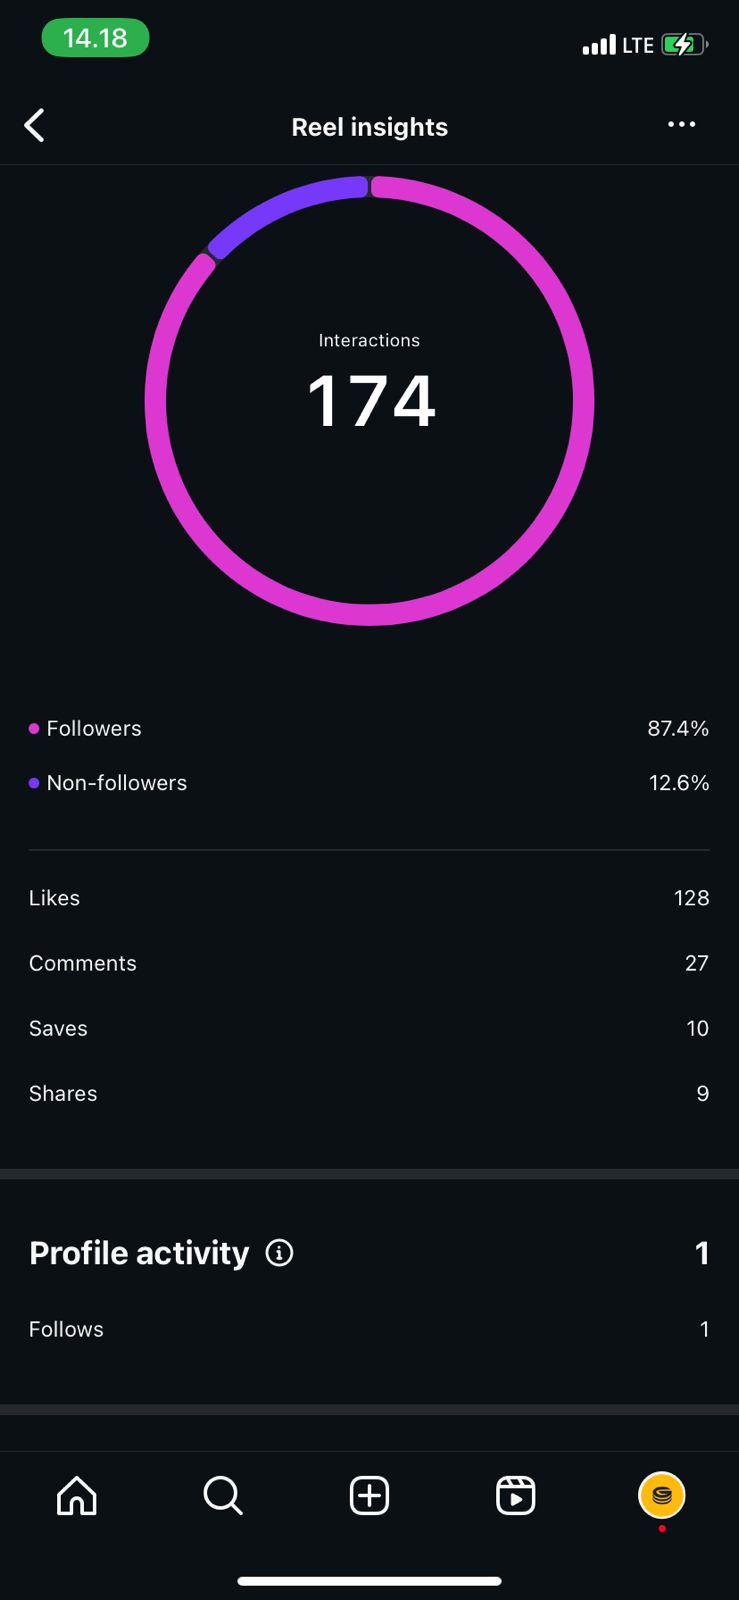
Task: Open the profile avatar tab
Action: pos(661,1496)
